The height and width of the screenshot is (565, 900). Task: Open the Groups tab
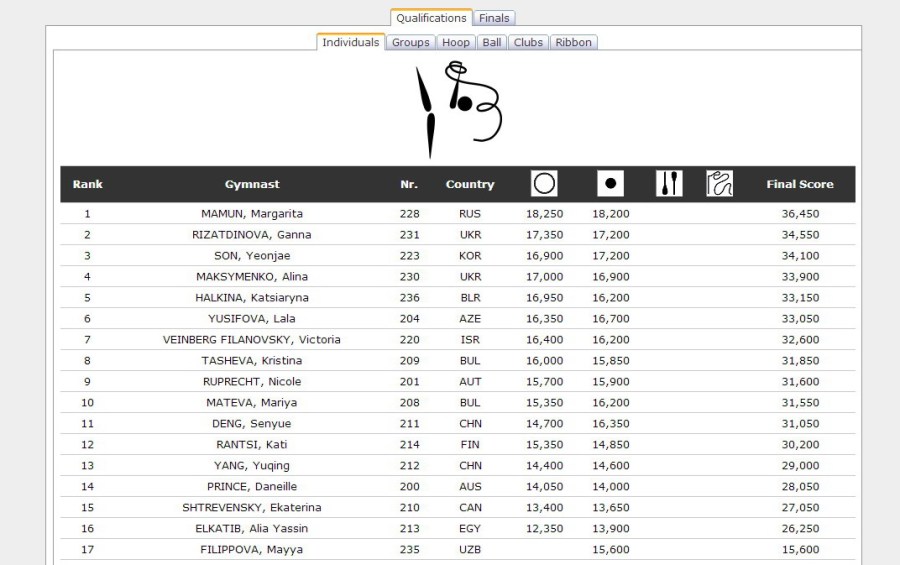click(410, 42)
